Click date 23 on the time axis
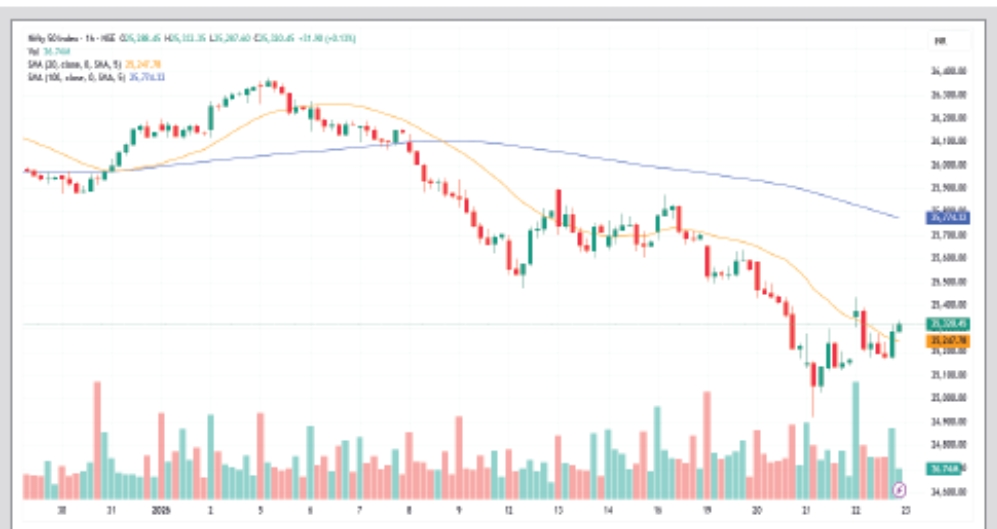The width and height of the screenshot is (997, 529). (x=903, y=508)
